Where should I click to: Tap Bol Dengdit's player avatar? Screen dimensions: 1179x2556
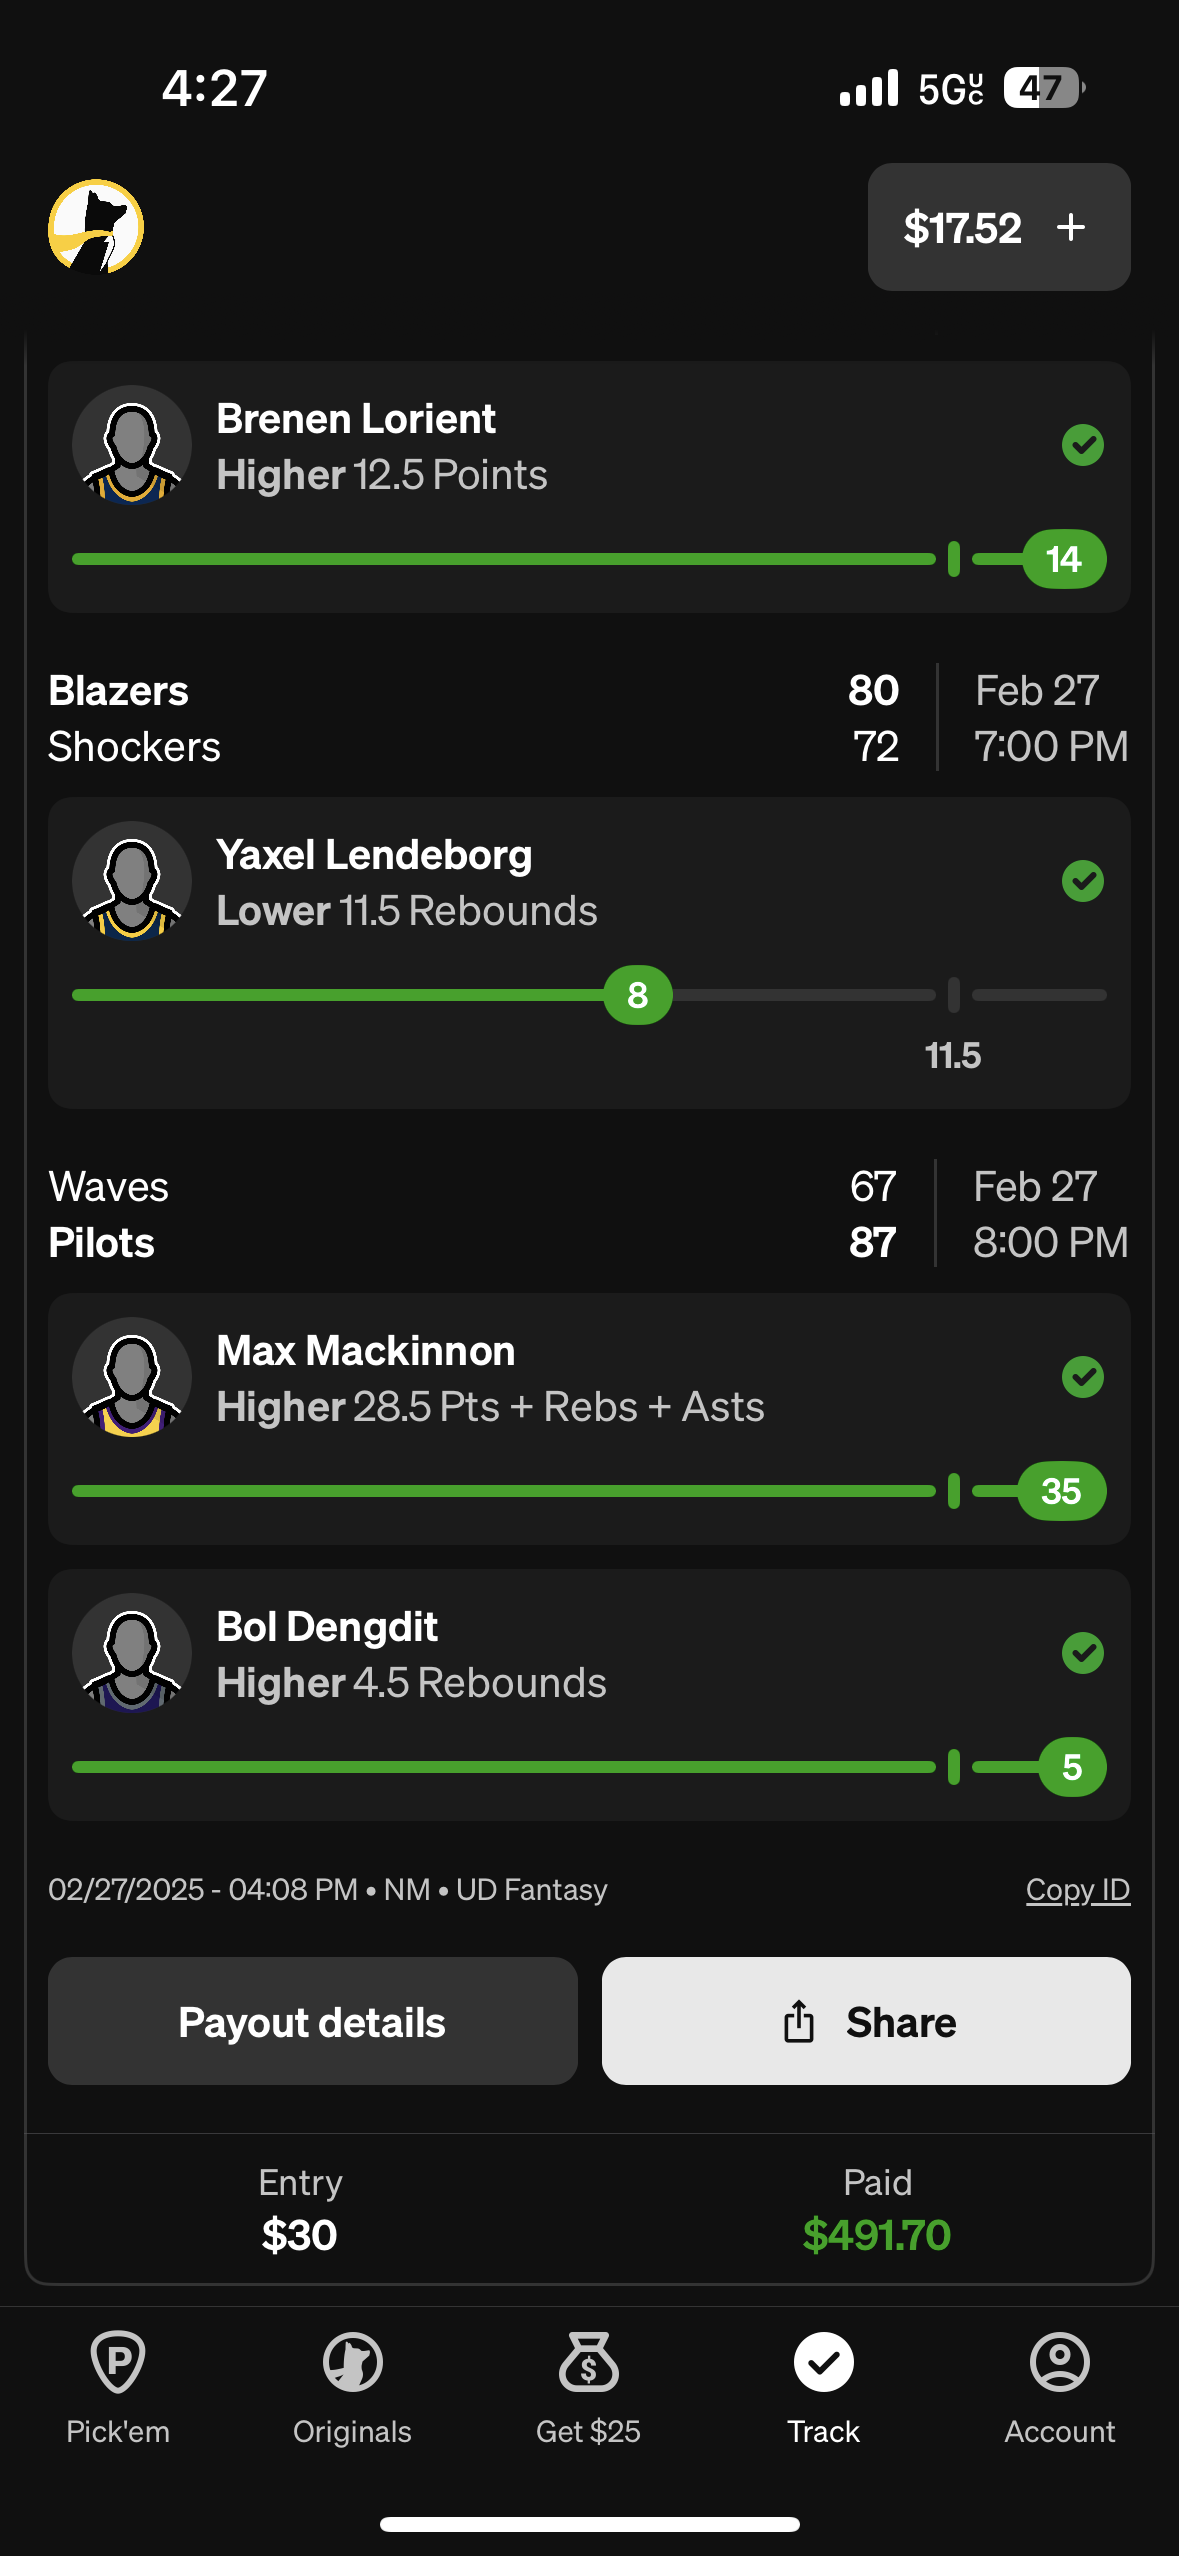132,1653
